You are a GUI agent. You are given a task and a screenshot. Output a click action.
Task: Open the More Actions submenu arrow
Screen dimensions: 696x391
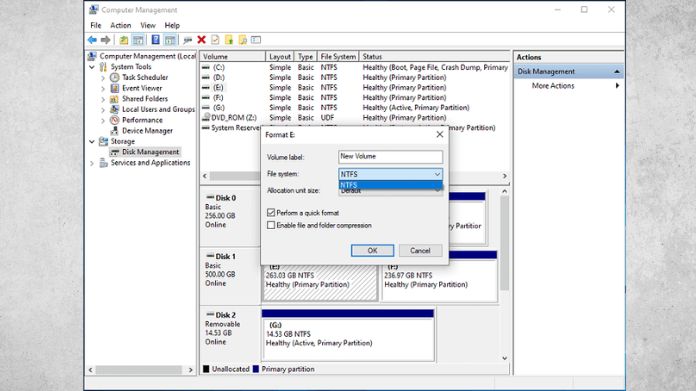pos(617,86)
